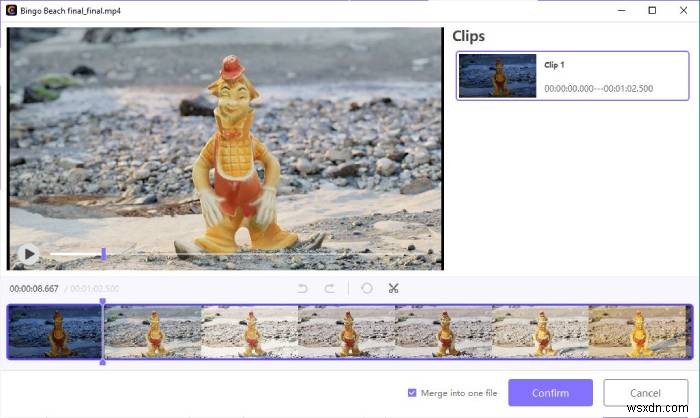Viewport: 700px width, 418px height.
Task: Click the app logo icon in title bar
Action: click(11, 10)
